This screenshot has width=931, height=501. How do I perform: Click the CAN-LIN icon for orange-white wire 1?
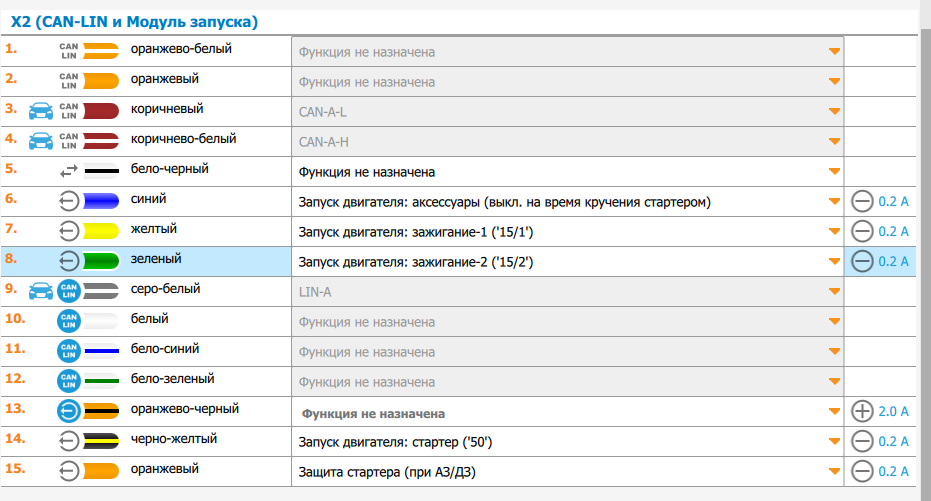coord(68,51)
